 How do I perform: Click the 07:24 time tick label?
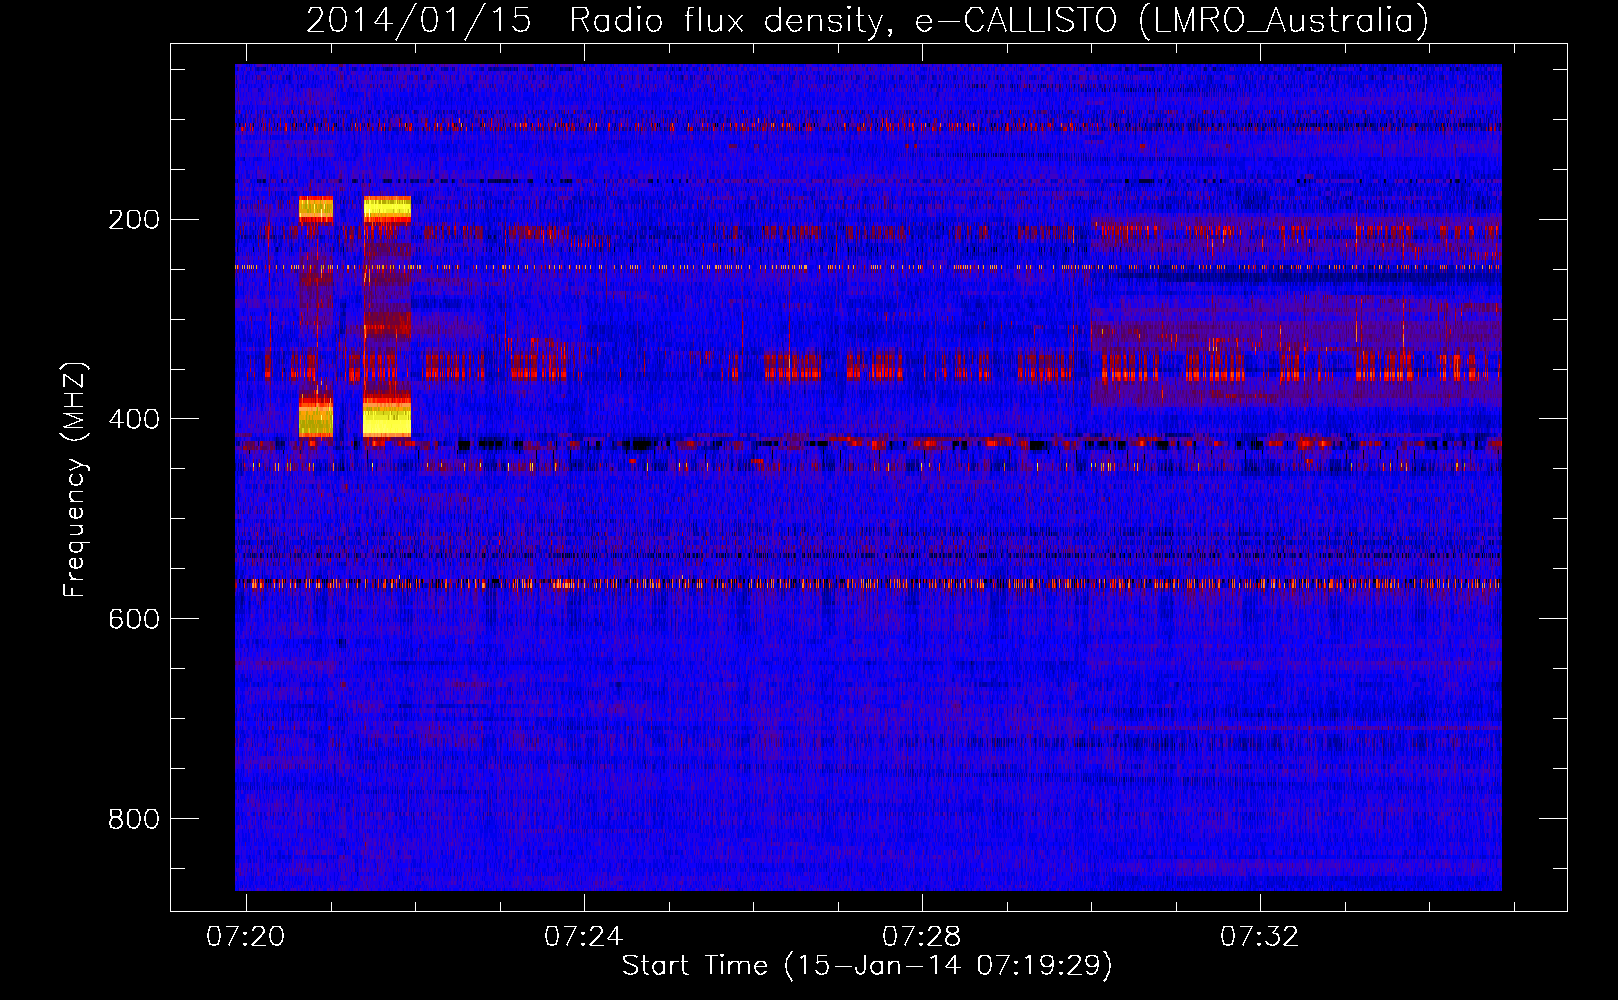(x=584, y=936)
